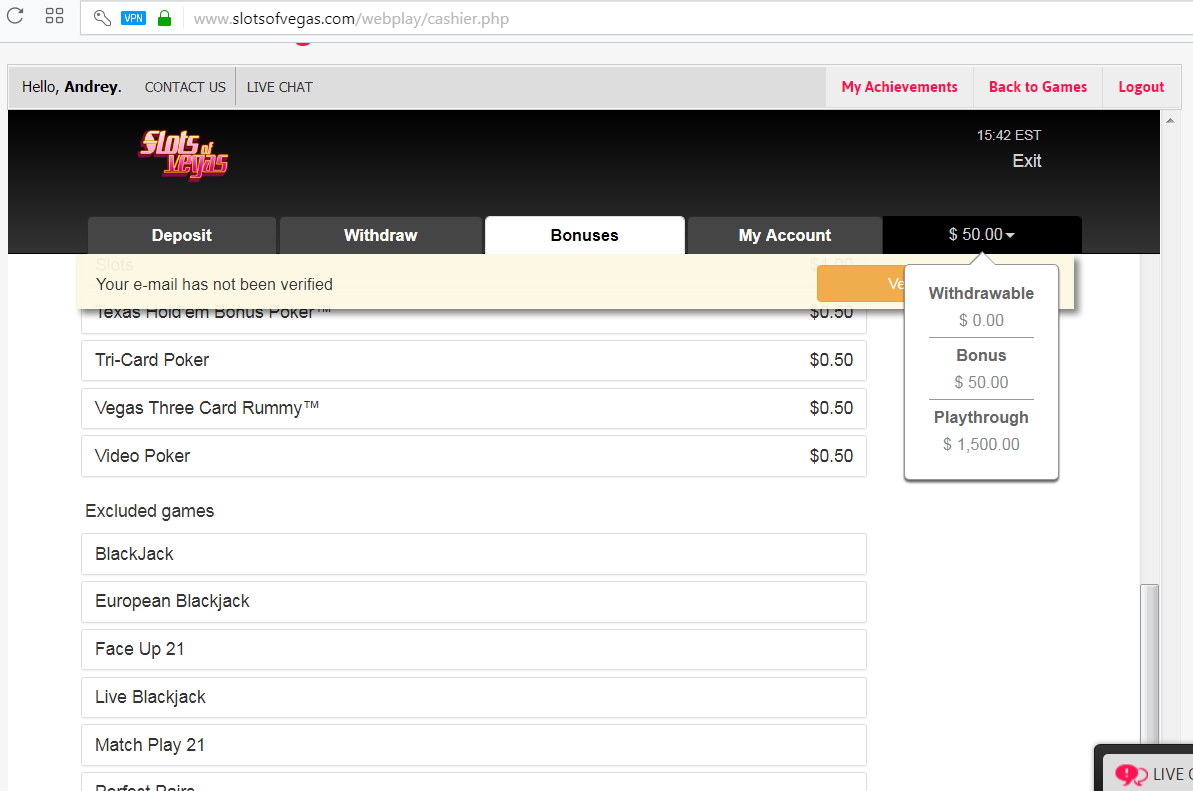The image size is (1193, 791).
Task: Open LIVE CHAT in the header
Action: coord(279,87)
